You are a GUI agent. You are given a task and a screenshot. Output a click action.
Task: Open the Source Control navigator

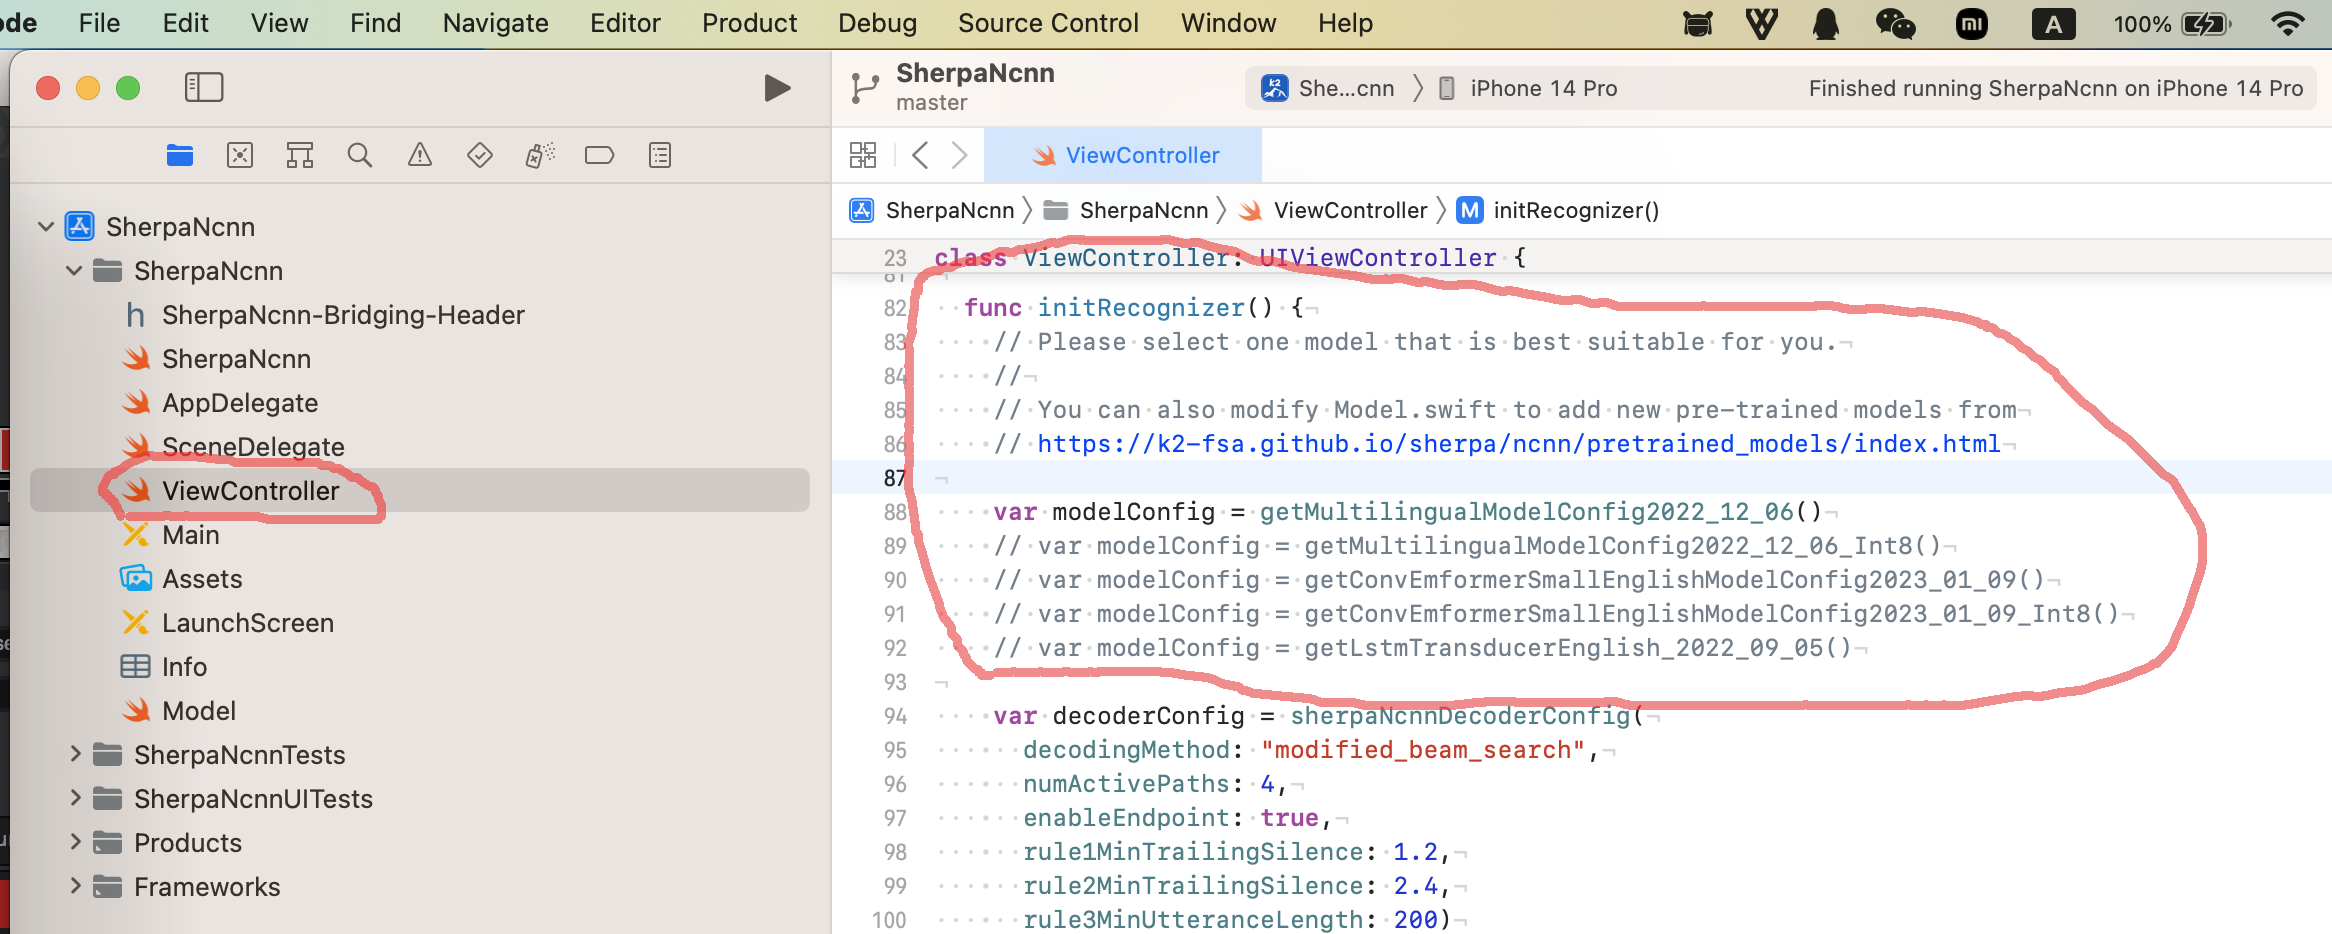tap(240, 155)
